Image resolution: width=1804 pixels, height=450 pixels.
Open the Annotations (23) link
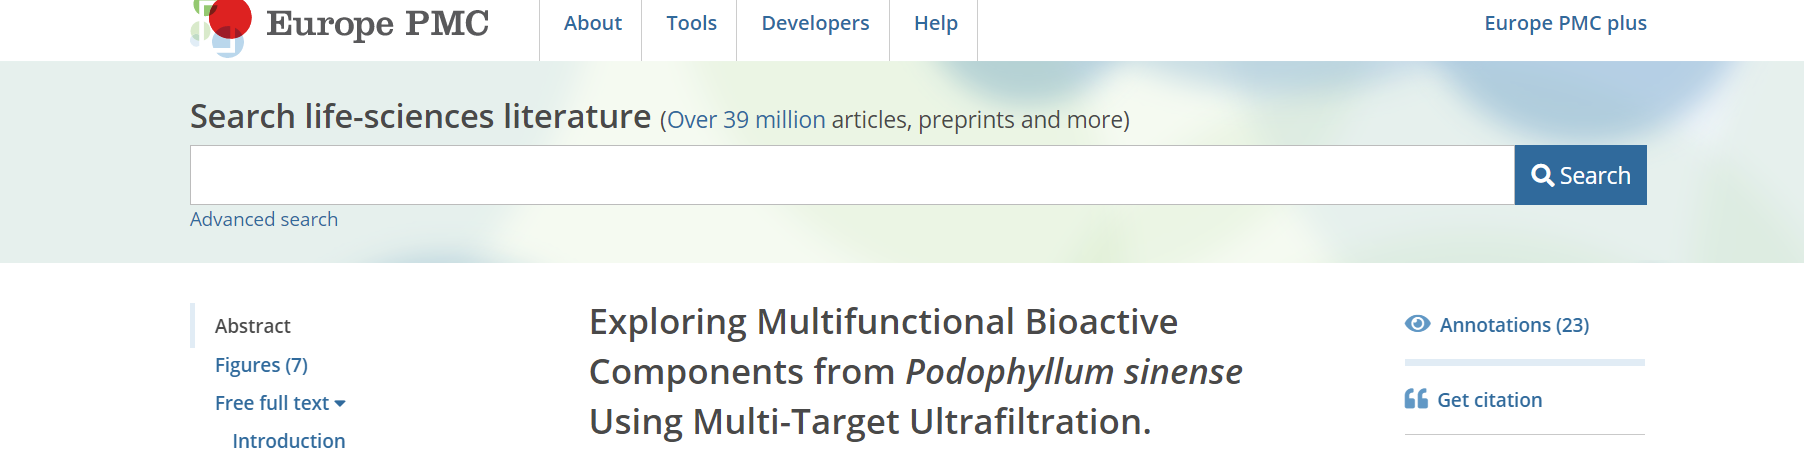point(1514,325)
